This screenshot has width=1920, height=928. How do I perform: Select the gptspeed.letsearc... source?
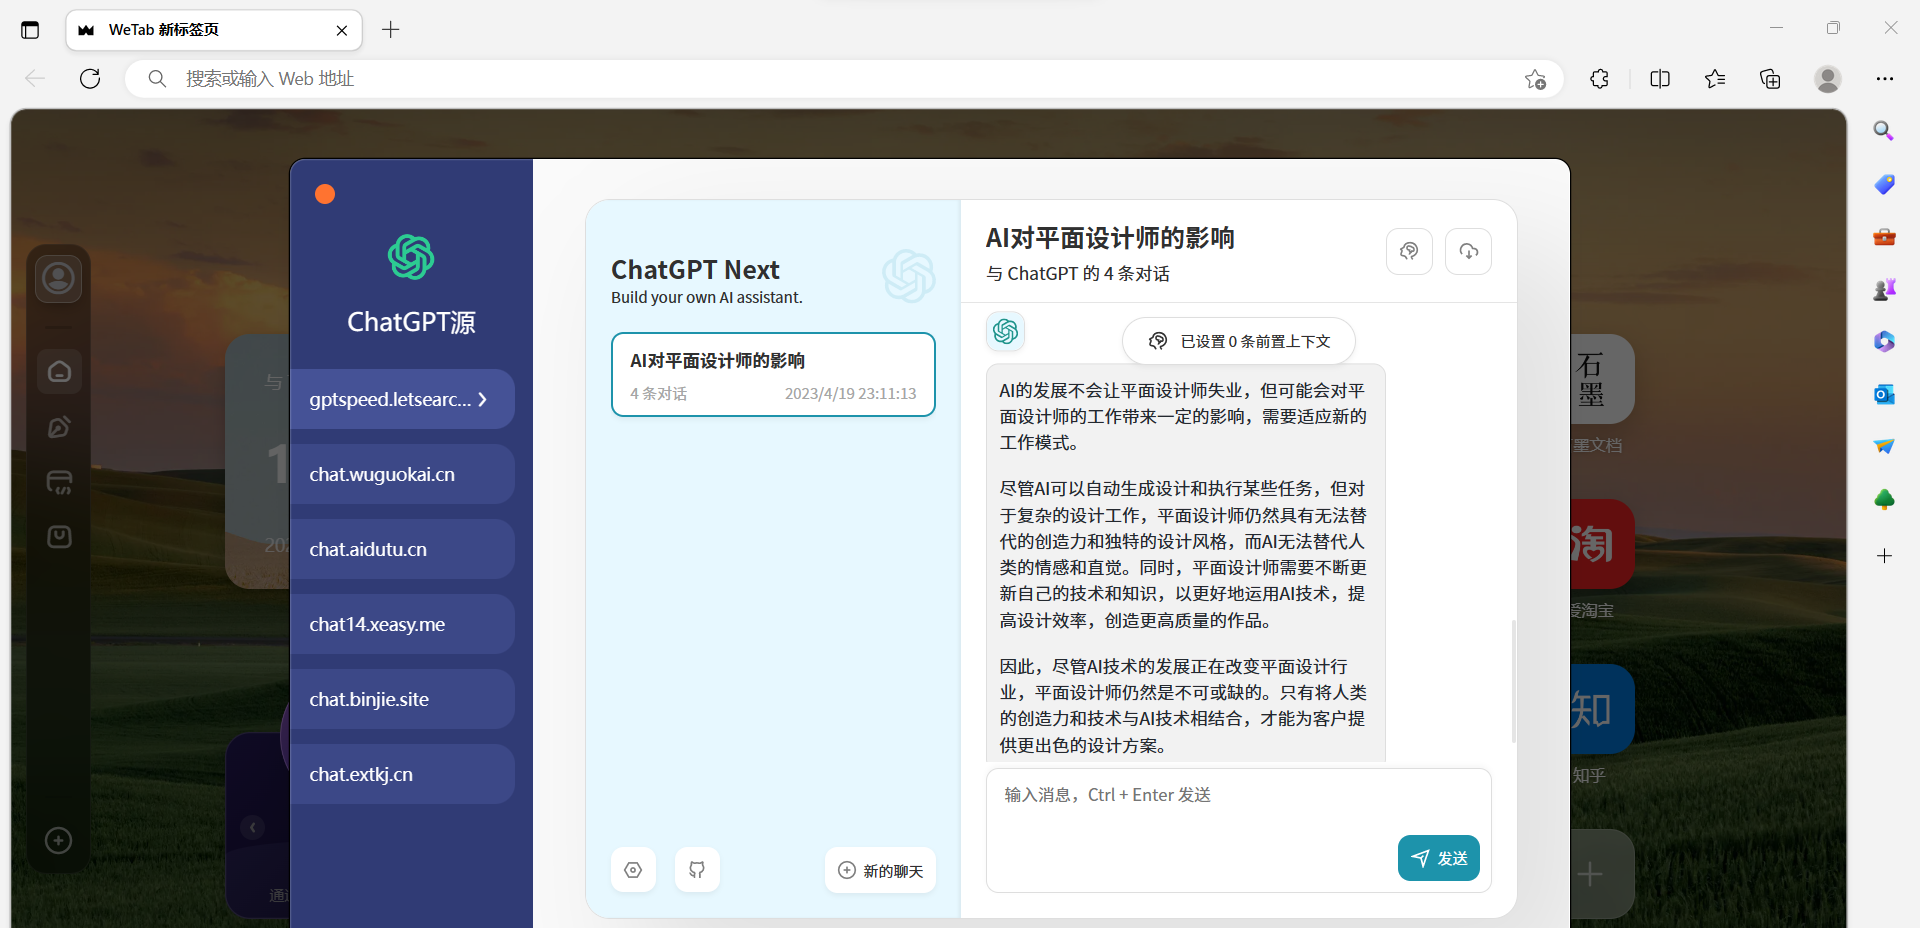(x=402, y=399)
